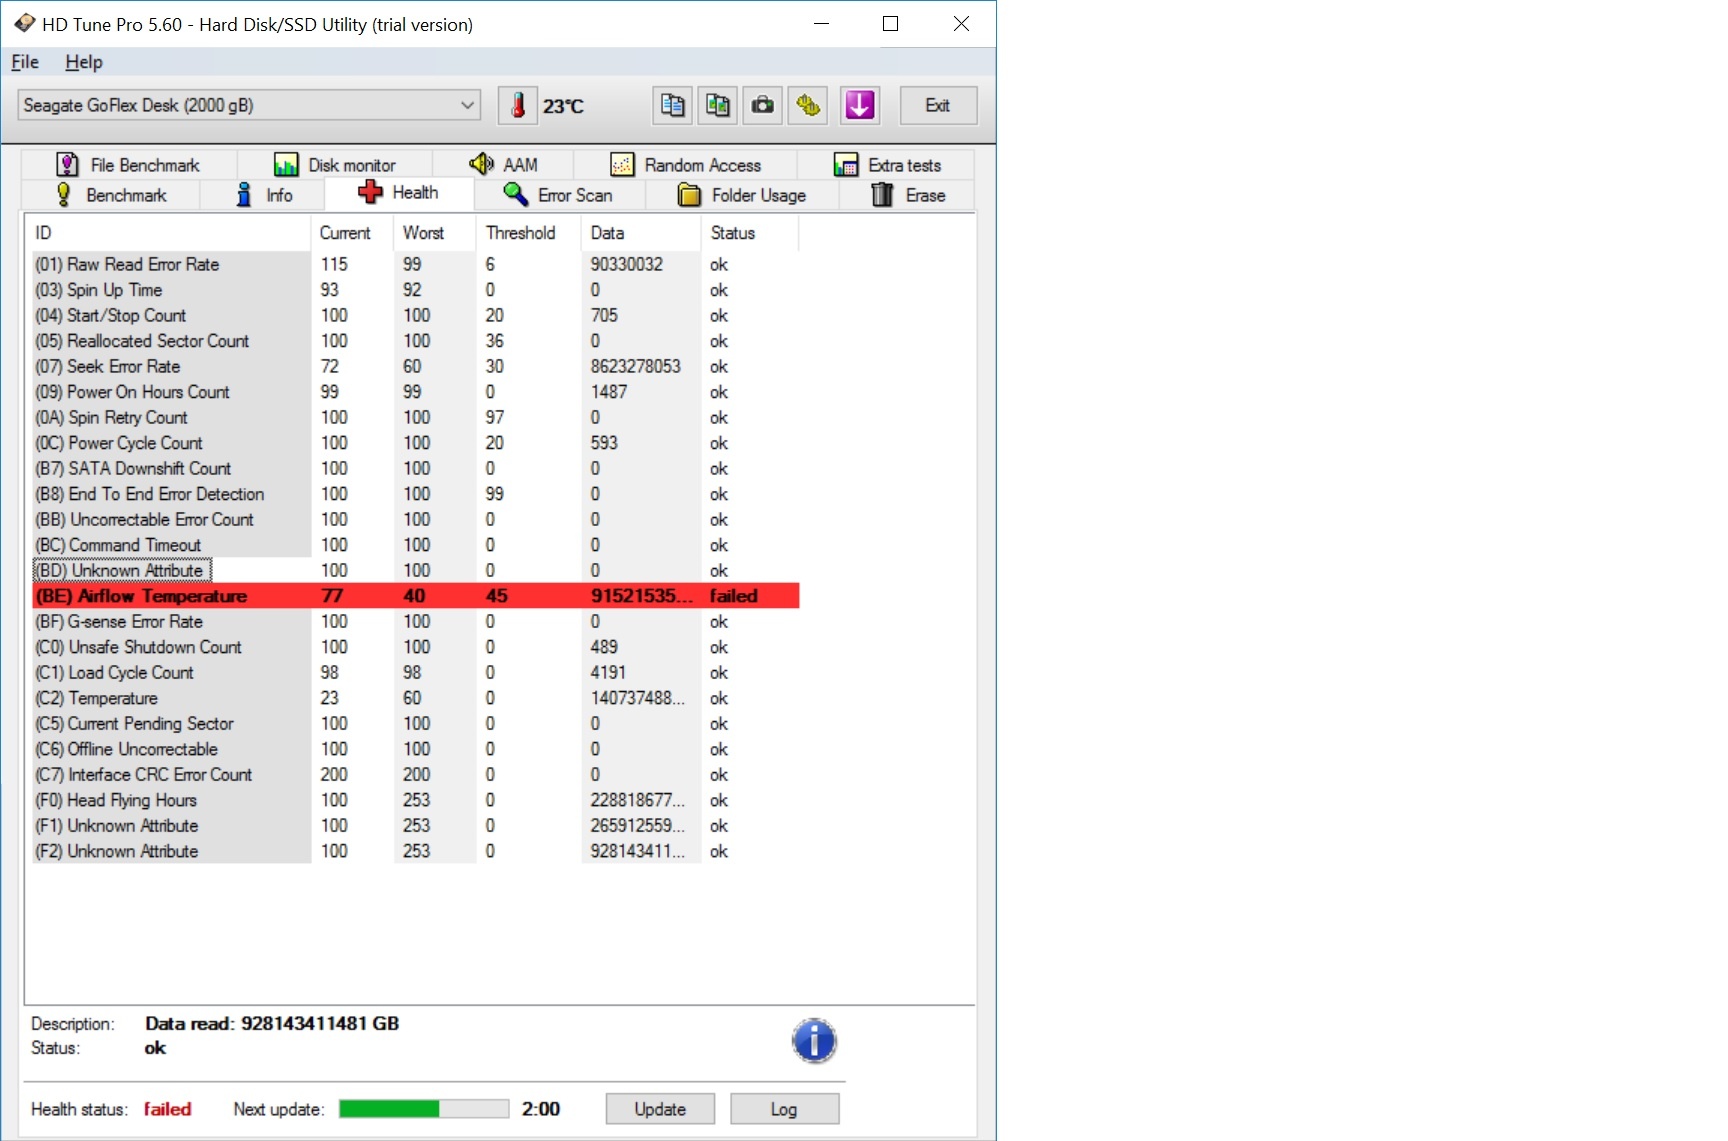Switch to the Benchmark tab
1728x1141 pixels.
111,195
